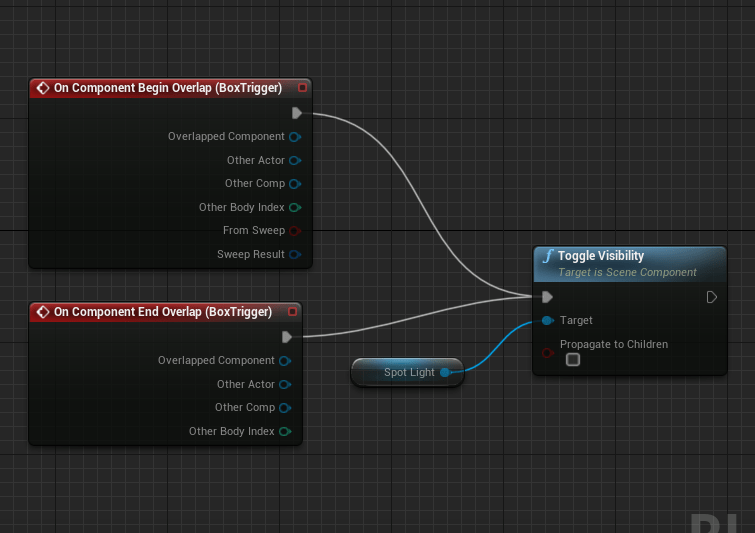This screenshot has width=755, height=533.
Task: Select the Spot Light variable node
Action: point(405,372)
